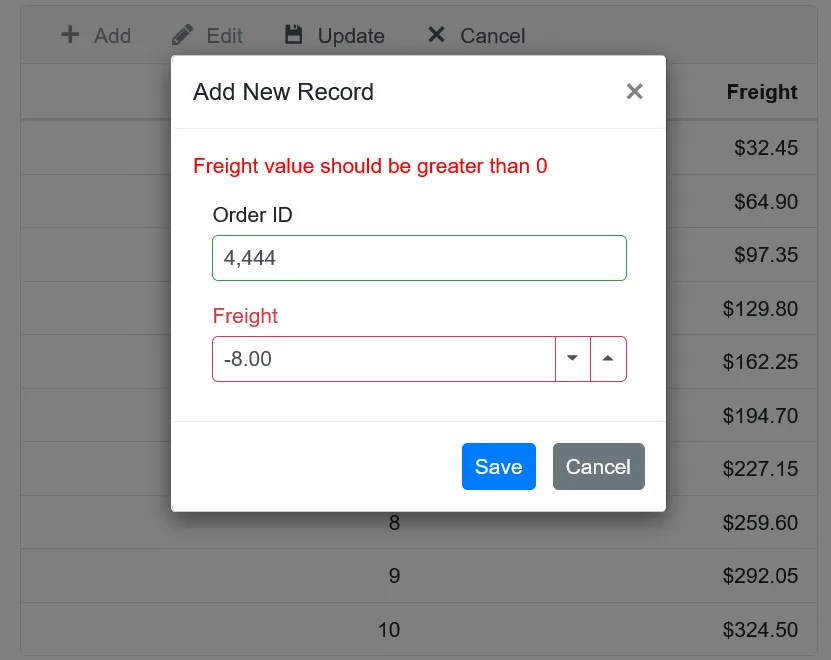Click the Update save icon
The height and width of the screenshot is (660, 831).
point(293,35)
